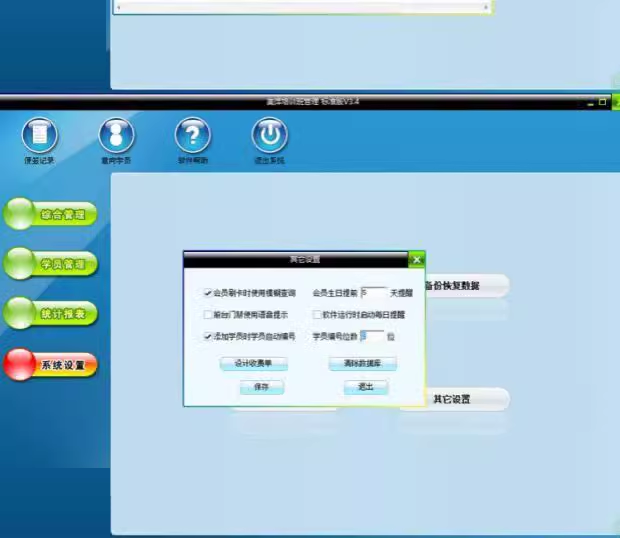Click the 退出 button in the dialog
The height and width of the screenshot is (538, 620).
pos(366,387)
